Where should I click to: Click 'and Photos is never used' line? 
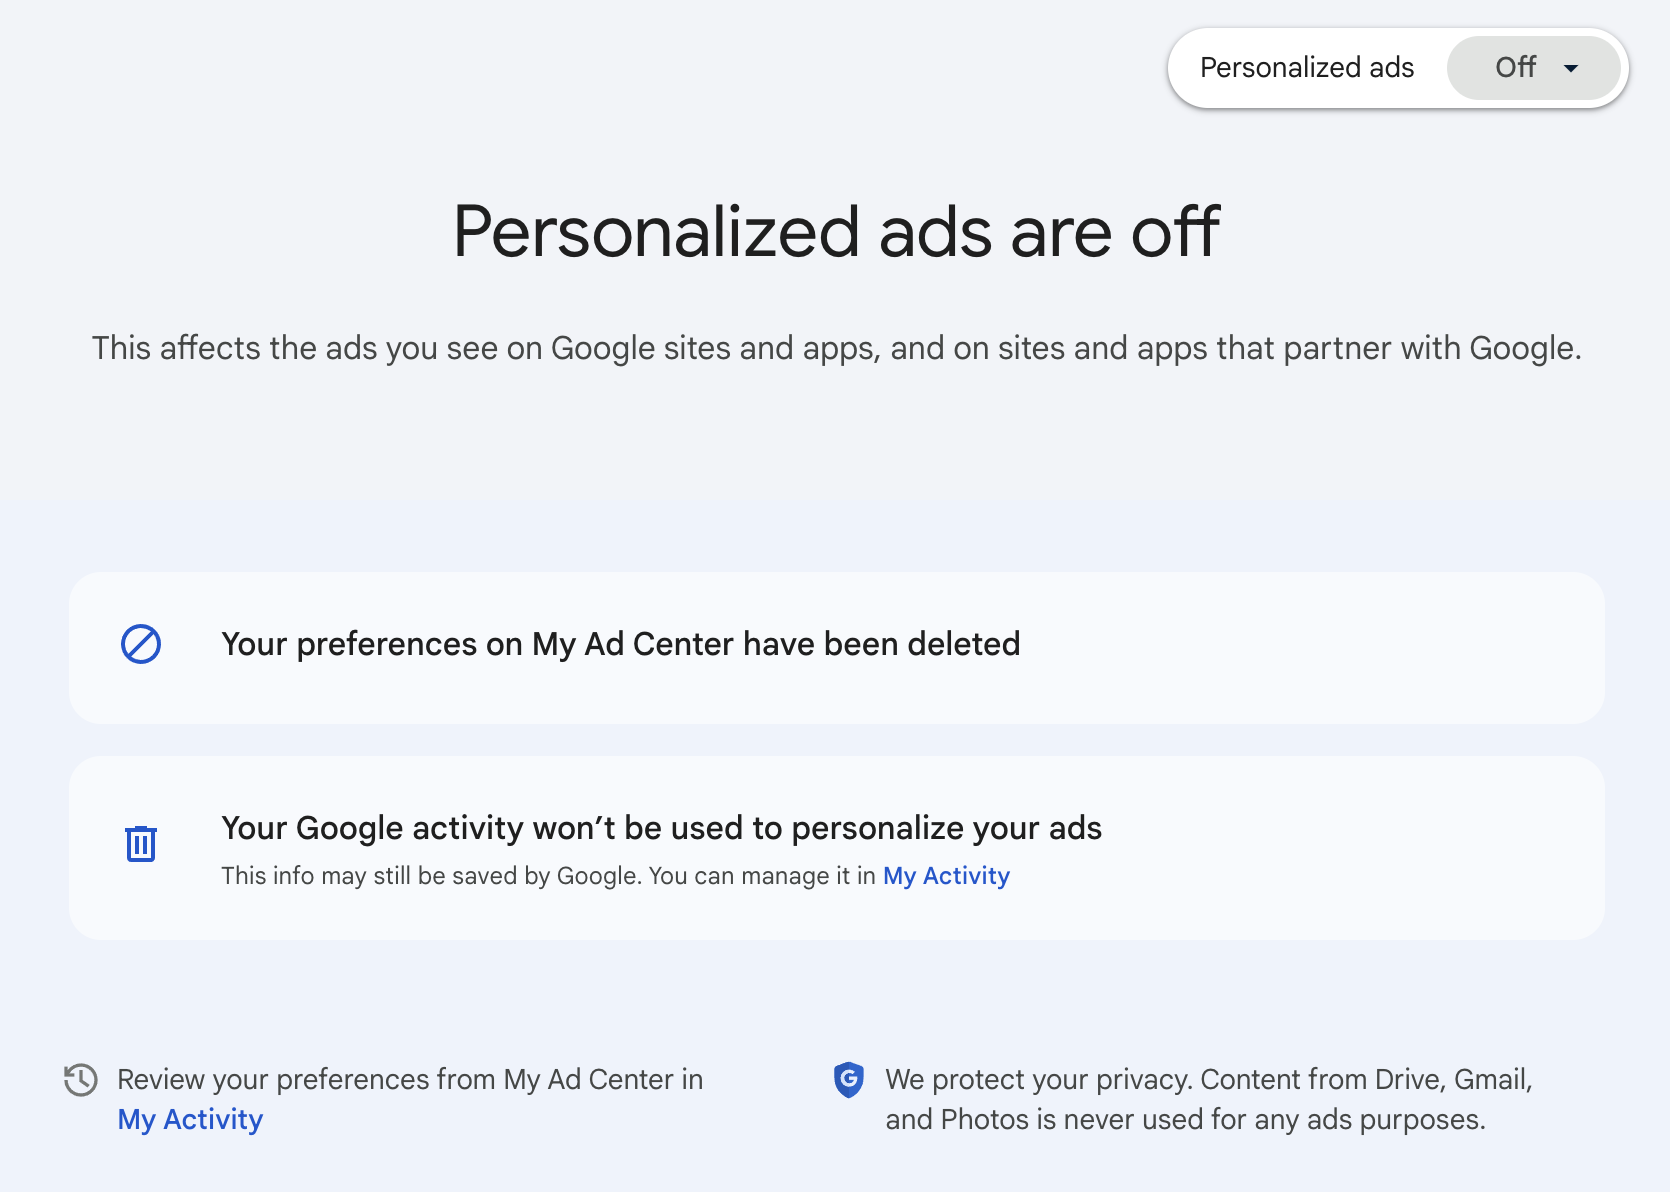(x=1185, y=1120)
